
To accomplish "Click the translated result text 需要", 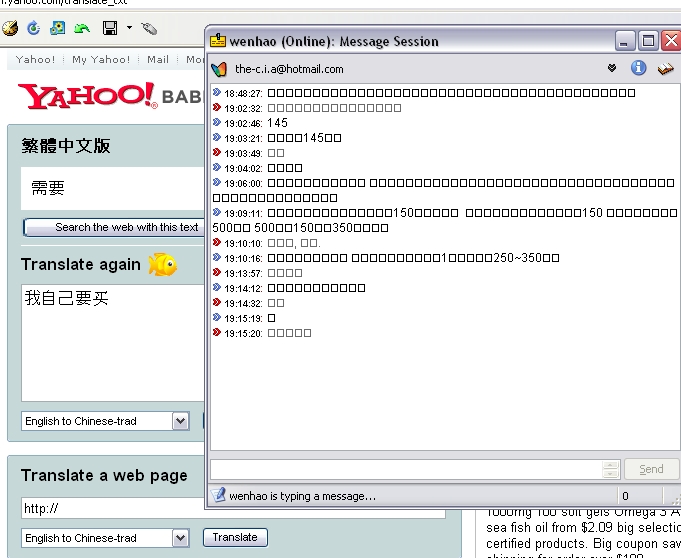I will pos(48,188).
